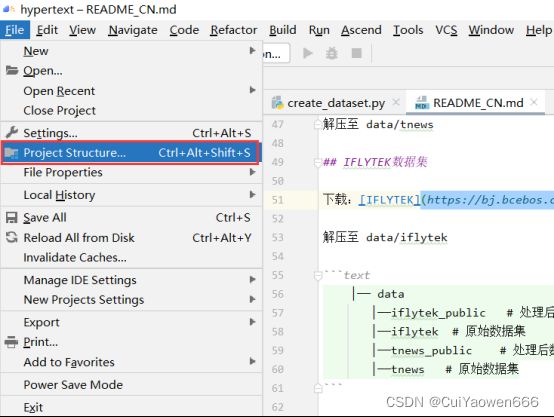Open the Edit menu
This screenshot has width=554, height=417.
(x=47, y=30)
